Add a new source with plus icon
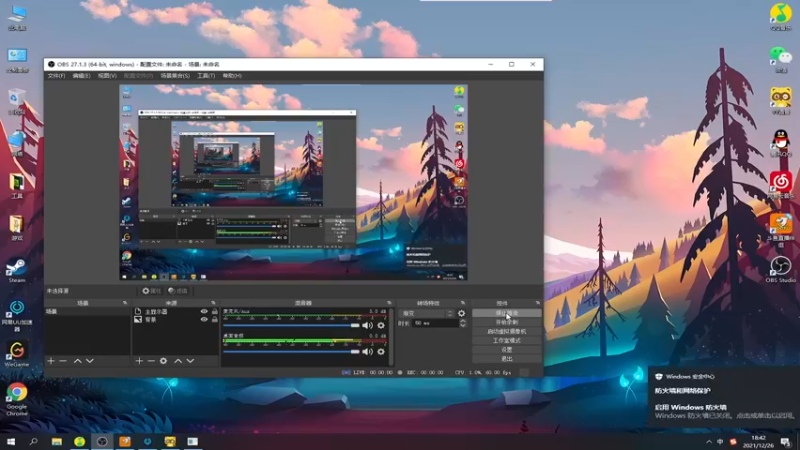This screenshot has width=800, height=450. 139,361
